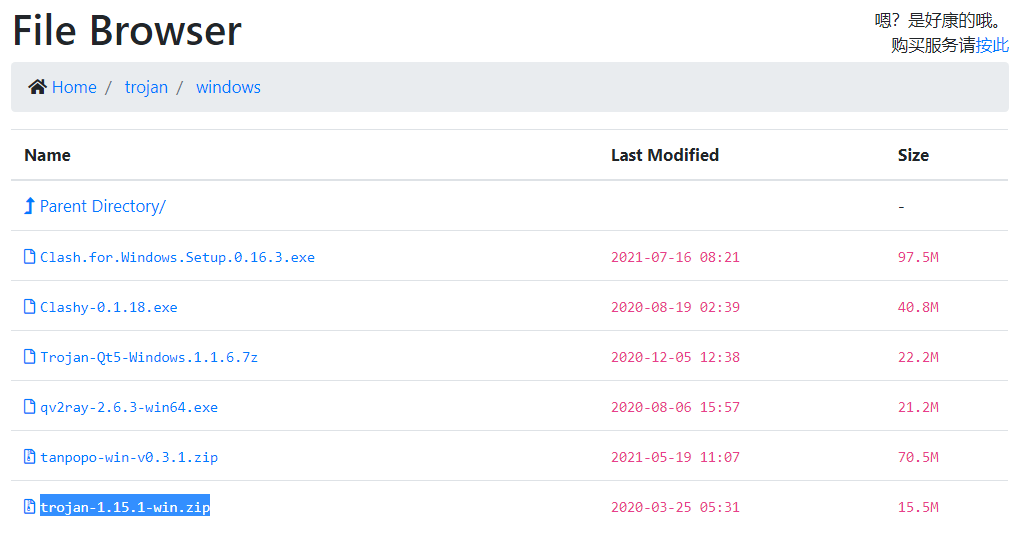
Task: Click the Home house icon in breadcrumb
Action: coord(37,87)
